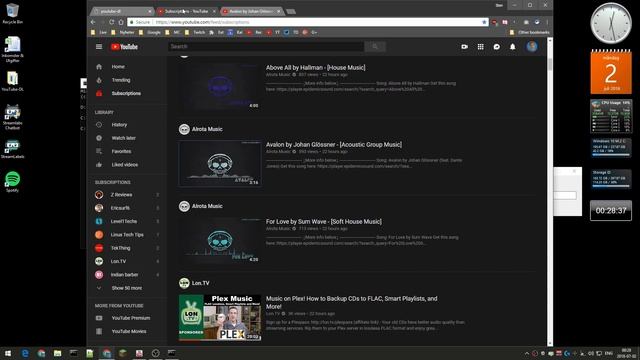Screen dimensions: 640x360
Task: Click the browser back arrow
Action: pos(93,22)
